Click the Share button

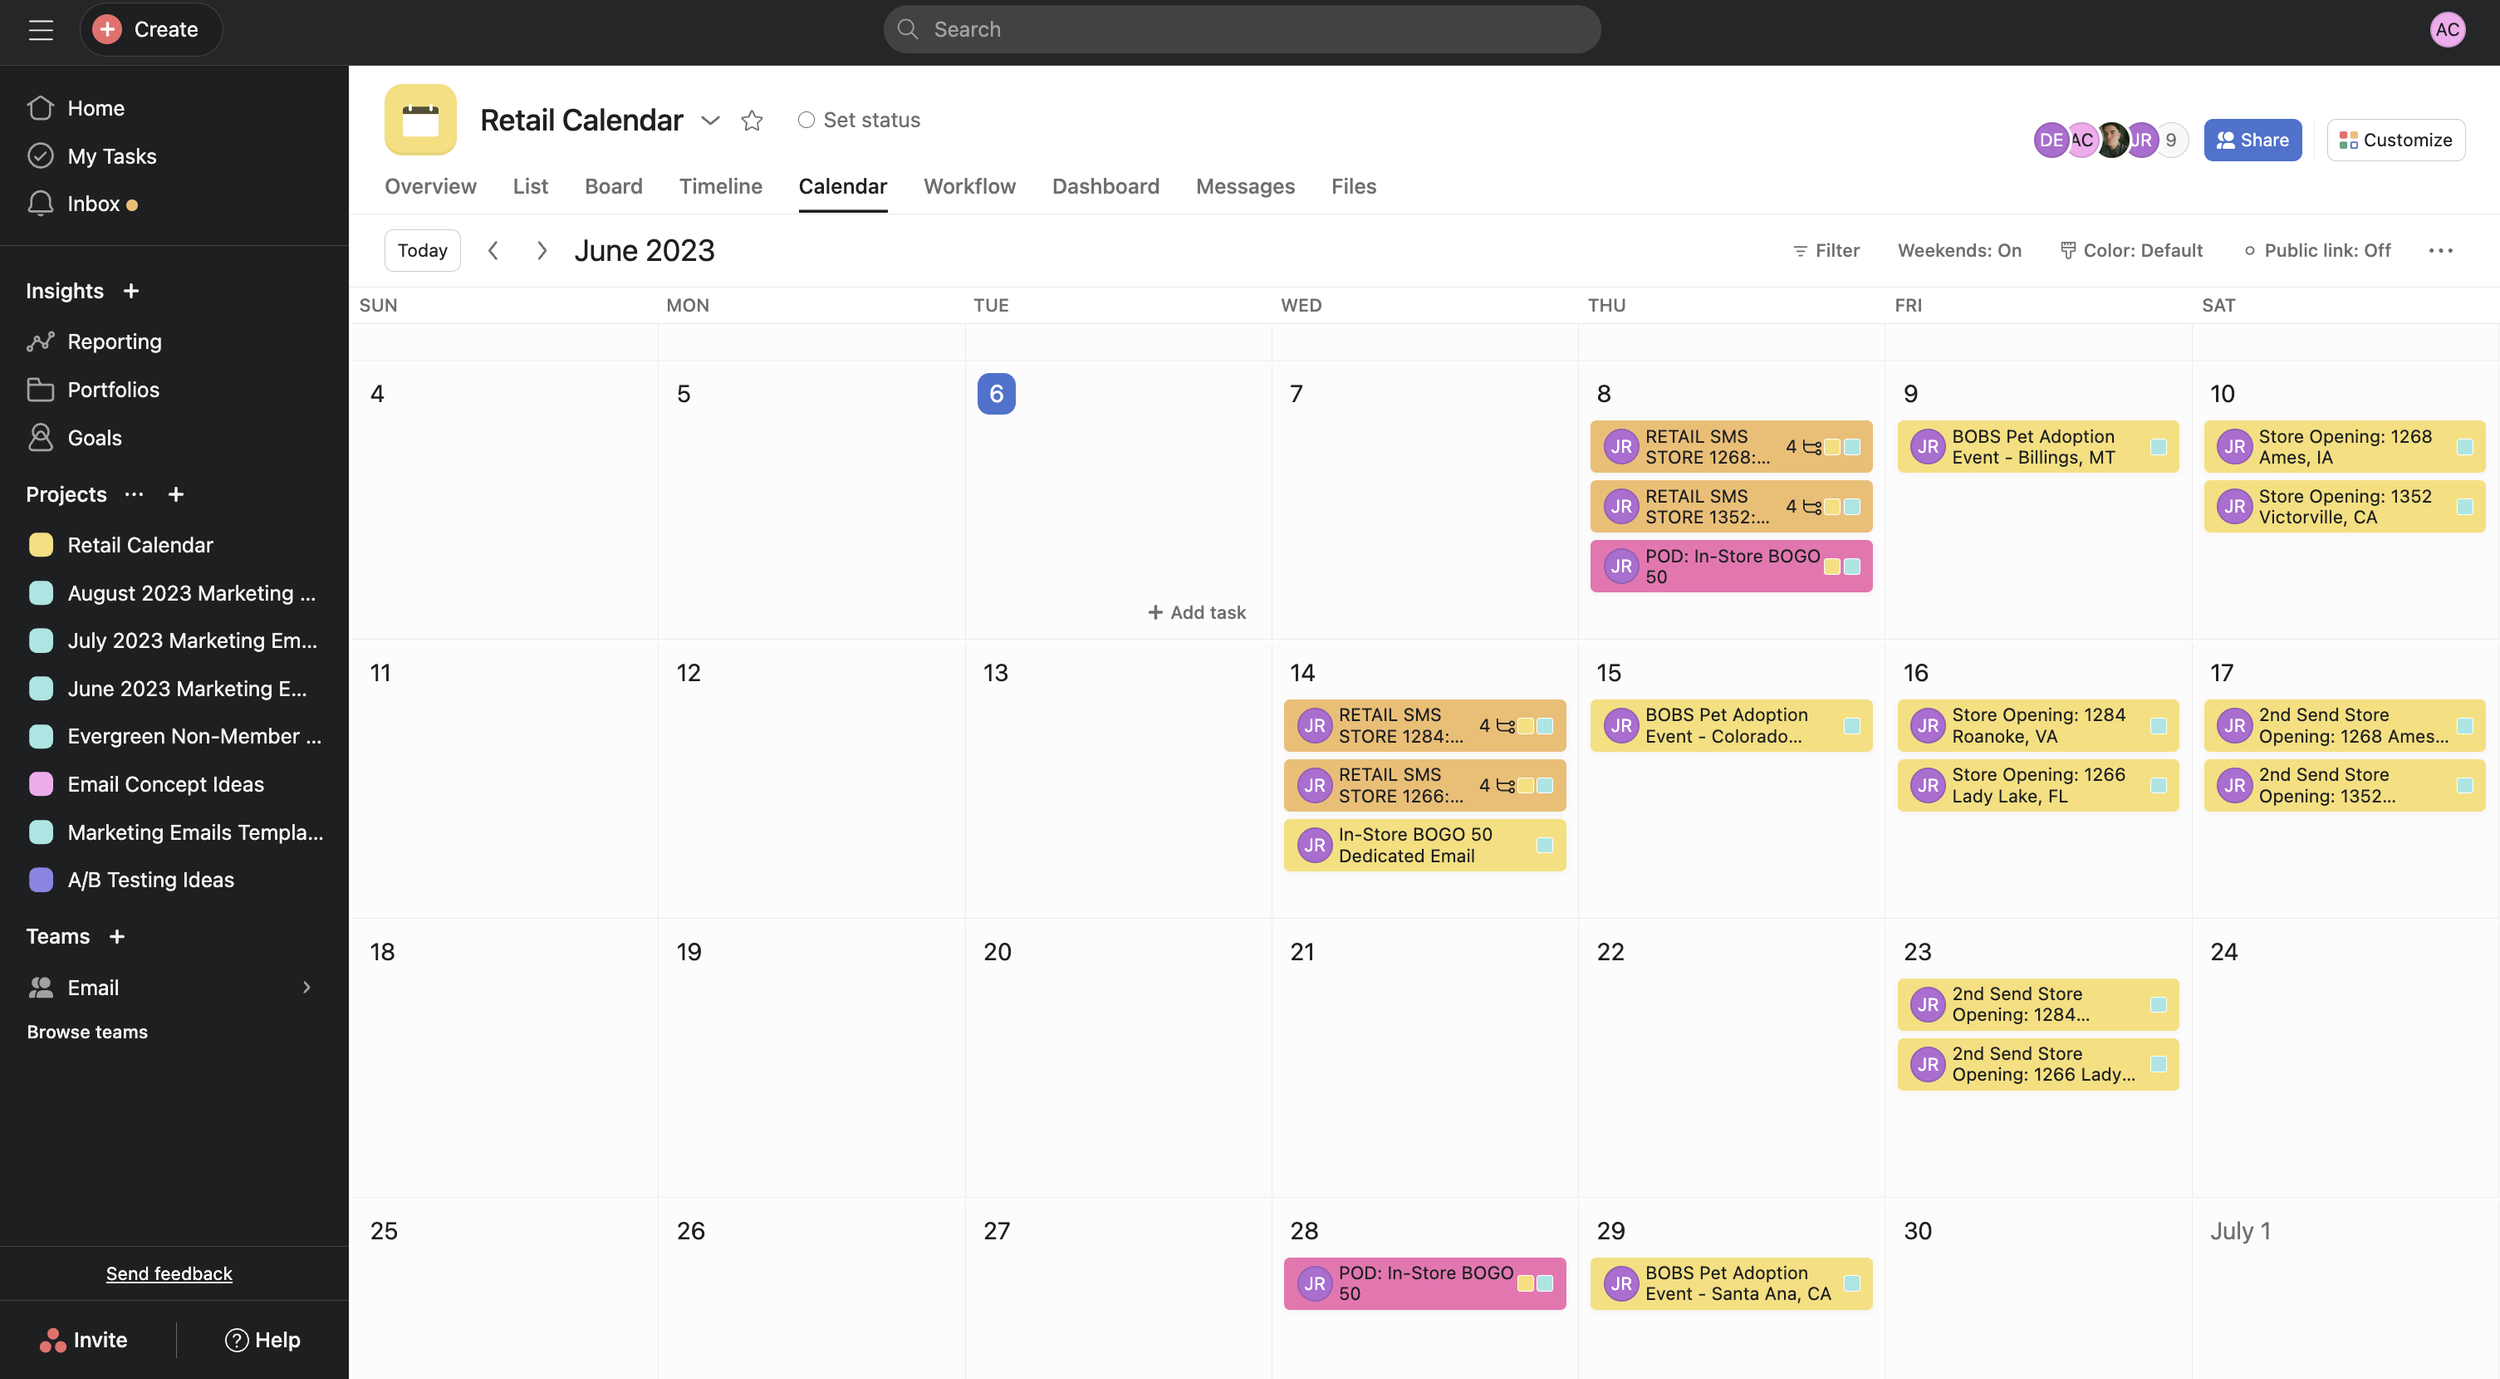(2252, 140)
